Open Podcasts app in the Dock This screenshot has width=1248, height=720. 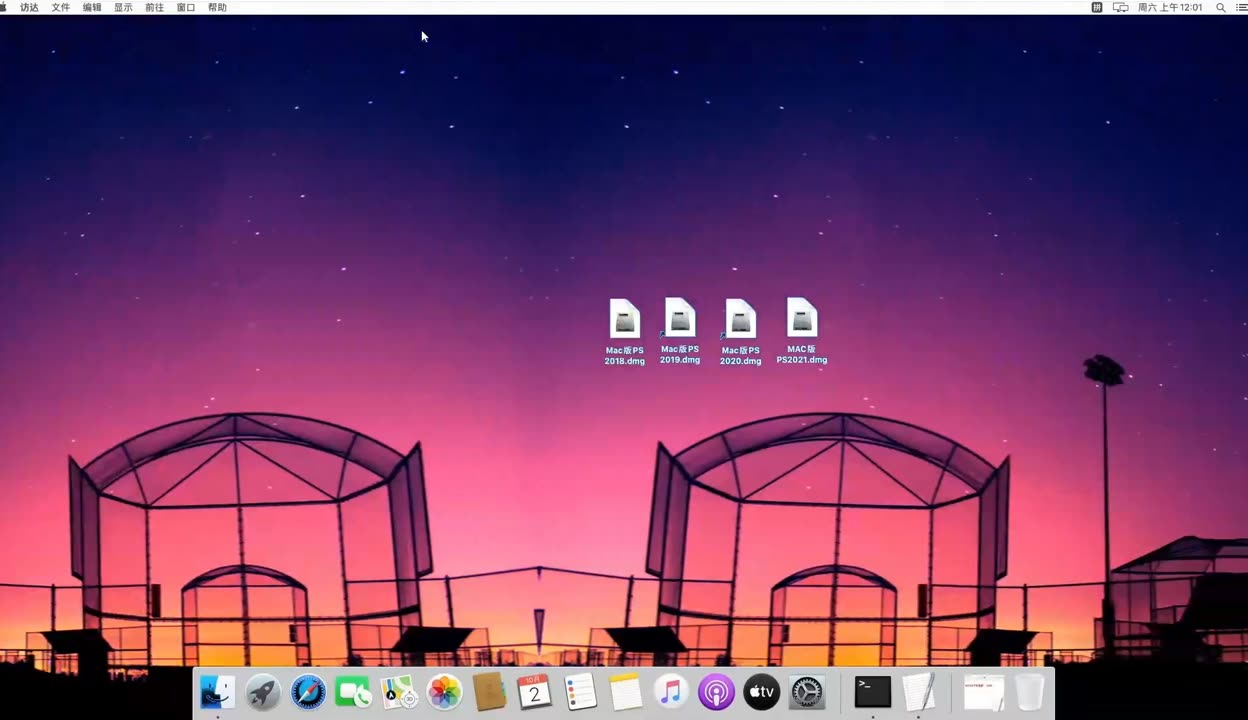(x=716, y=692)
